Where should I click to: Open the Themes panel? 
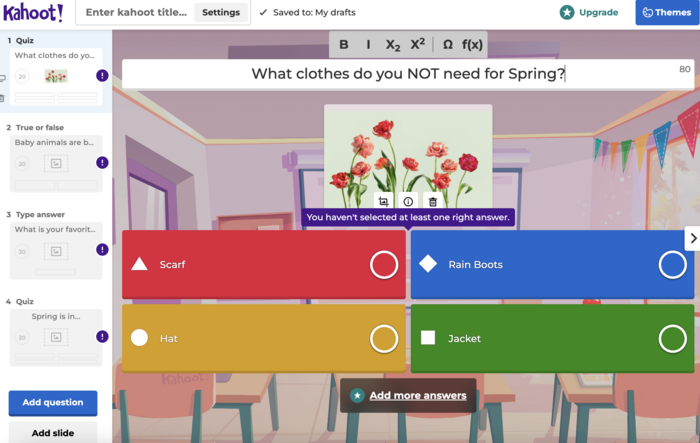[667, 13]
